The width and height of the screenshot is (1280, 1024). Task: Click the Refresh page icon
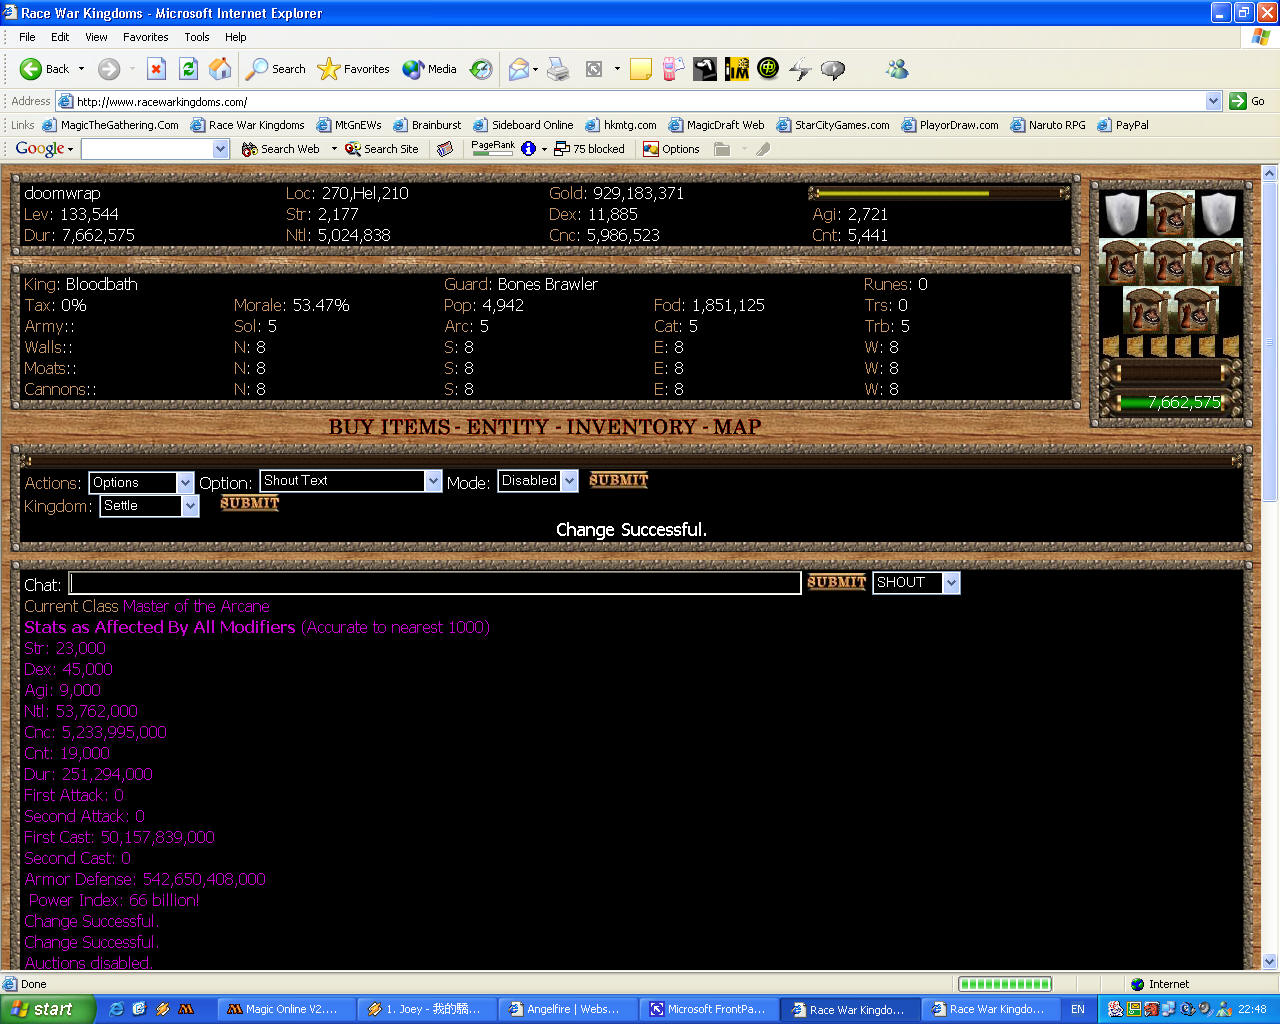(188, 69)
